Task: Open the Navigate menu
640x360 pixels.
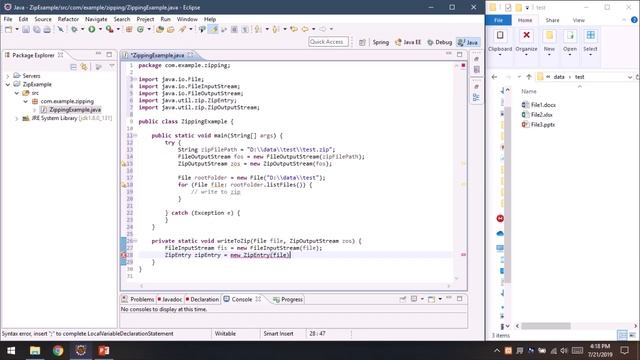Action: click(96, 19)
